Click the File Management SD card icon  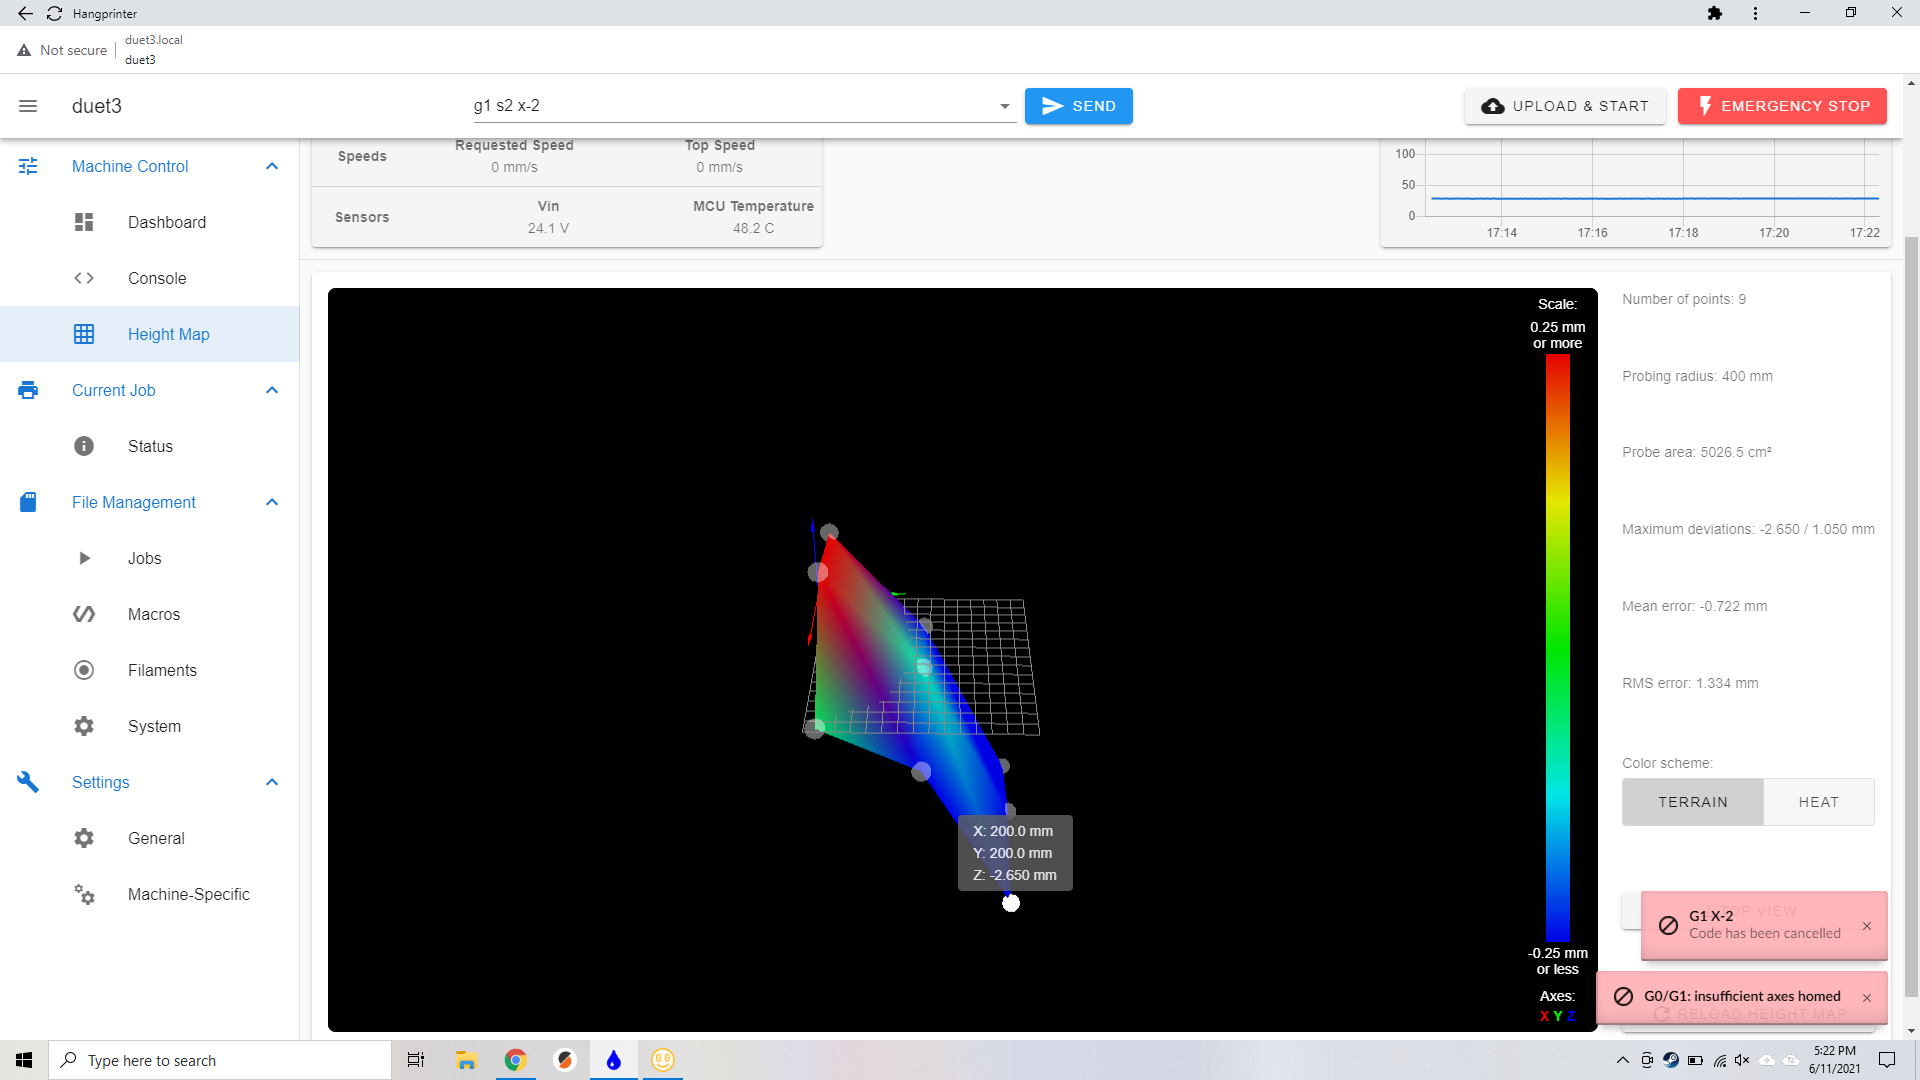(x=28, y=502)
